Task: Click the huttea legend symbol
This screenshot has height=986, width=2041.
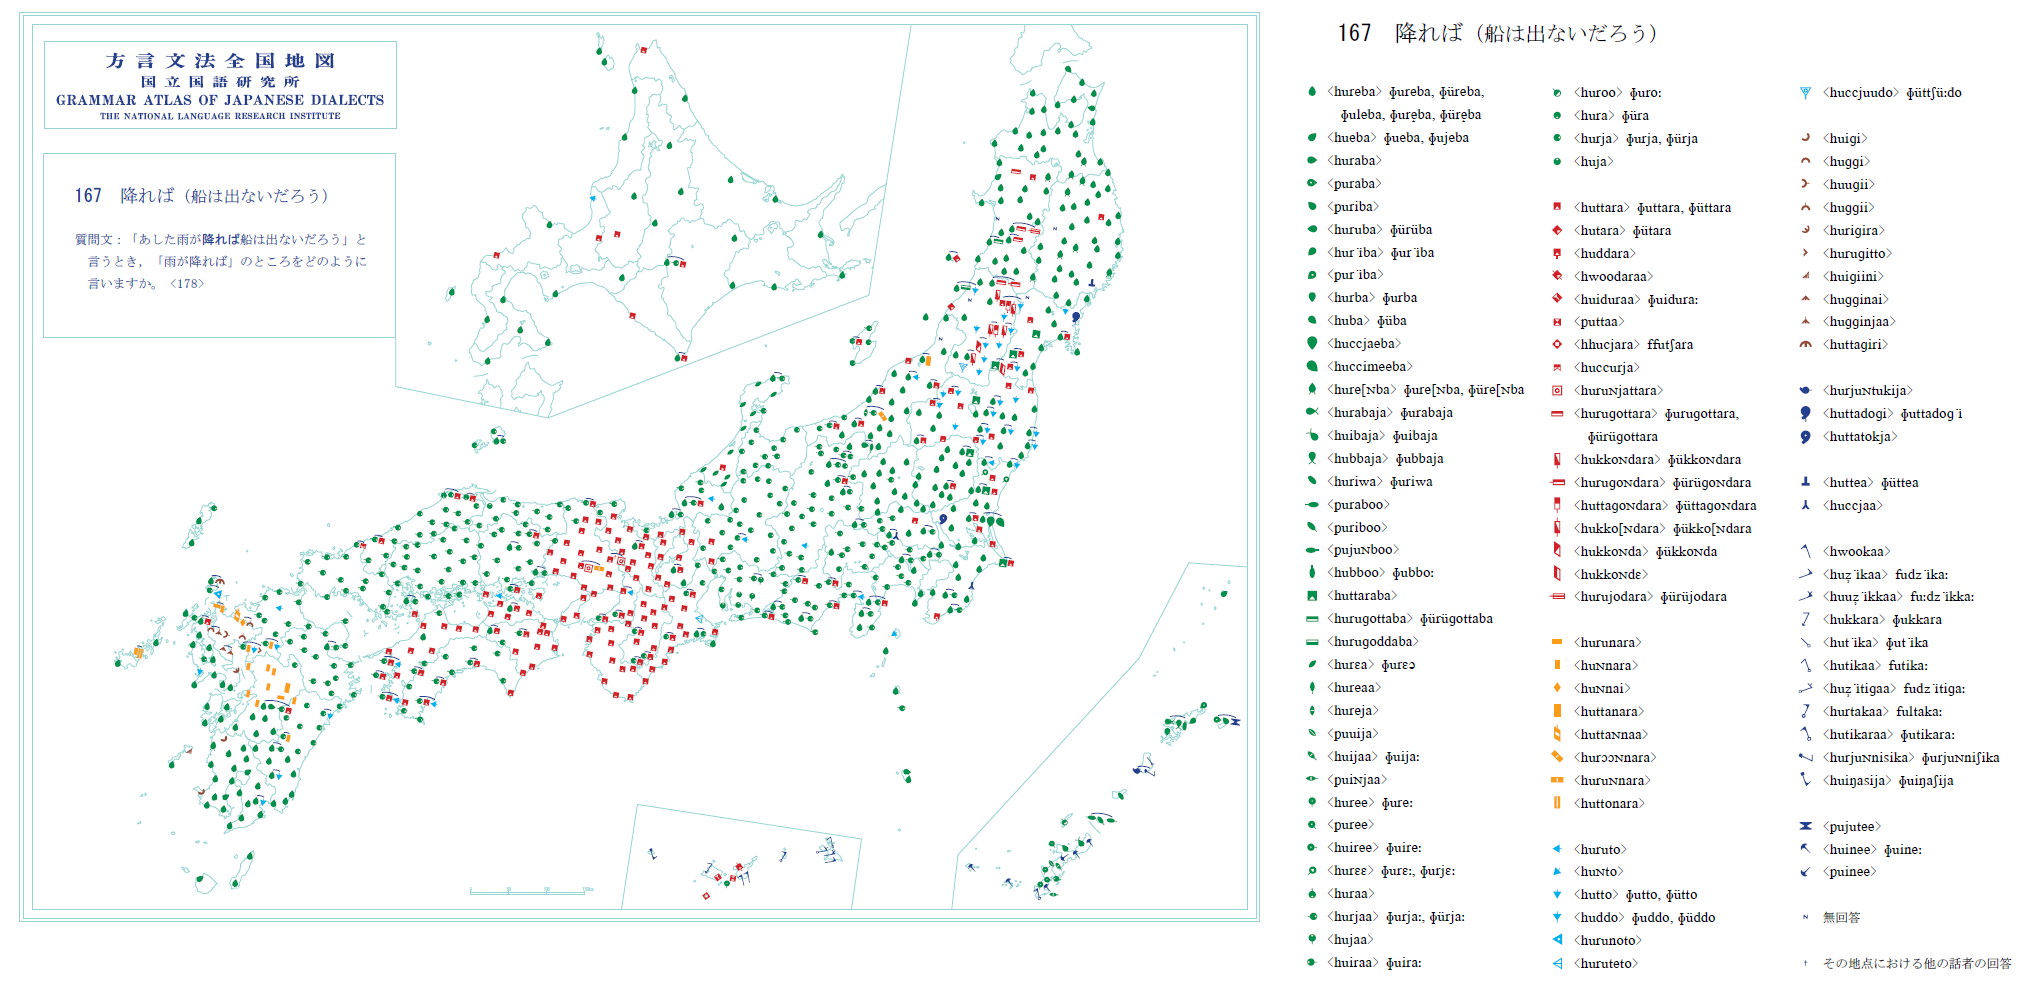Action: [x=1805, y=482]
